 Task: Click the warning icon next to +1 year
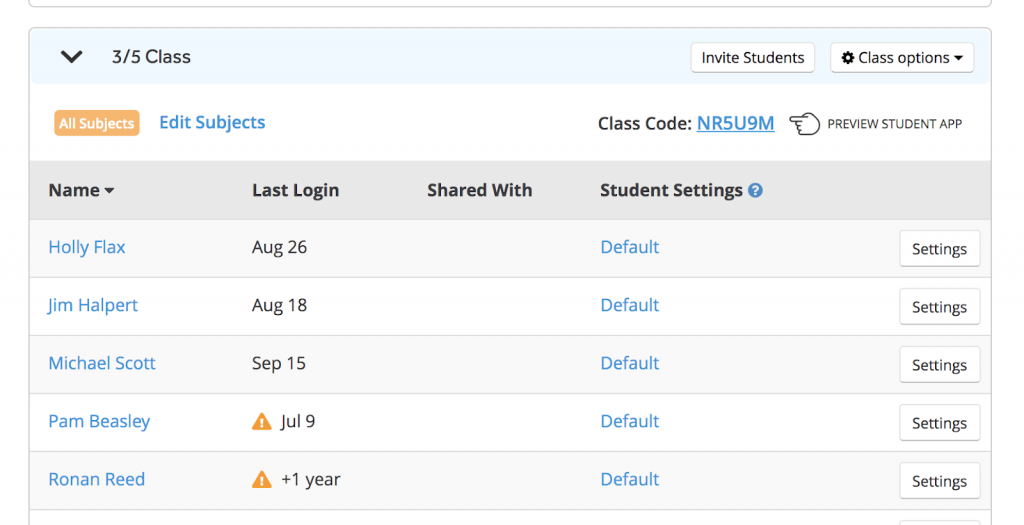tap(262, 480)
